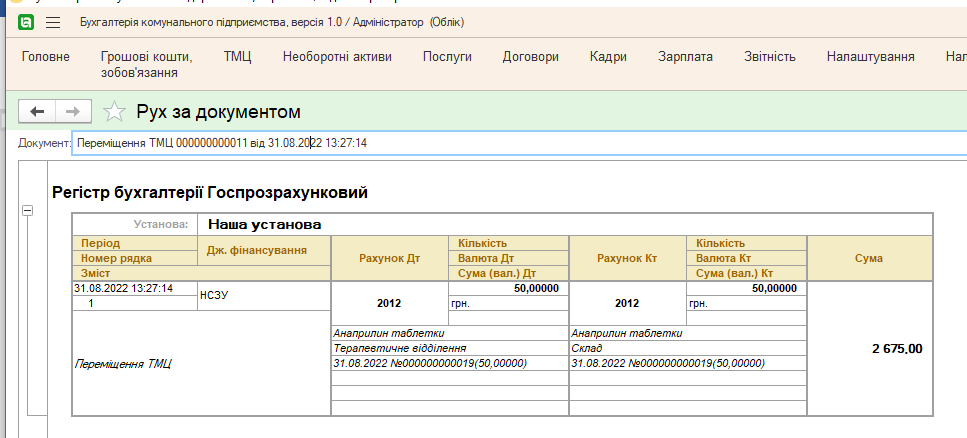The height and width of the screenshot is (438, 967).
Task: Open the ТМЦ section
Action: 237,57
